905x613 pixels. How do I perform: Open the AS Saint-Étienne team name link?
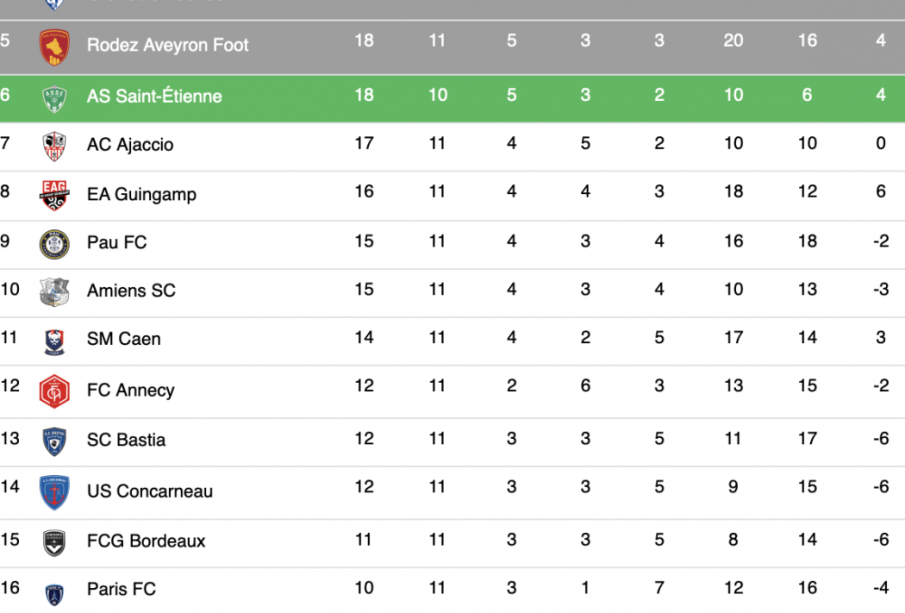pyautogui.click(x=154, y=97)
